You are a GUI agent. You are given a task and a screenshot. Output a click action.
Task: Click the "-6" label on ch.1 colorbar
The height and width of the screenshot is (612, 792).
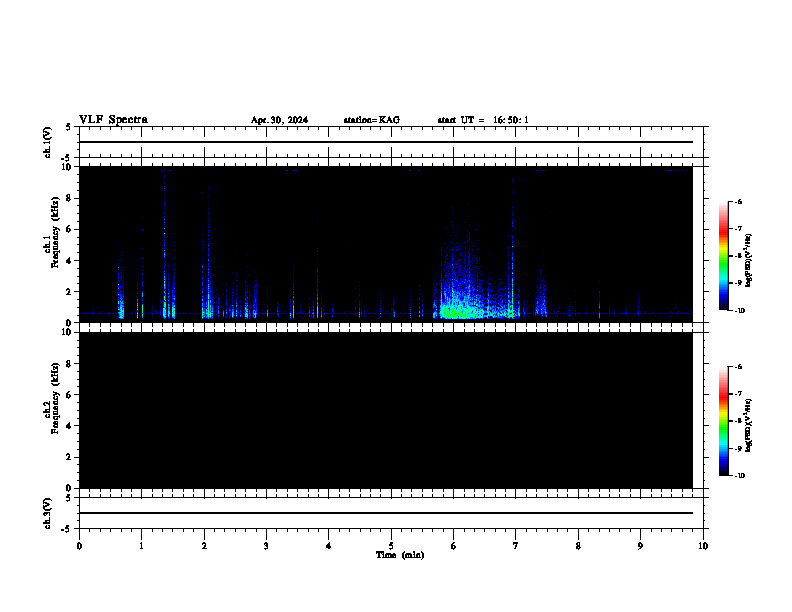[738, 201]
